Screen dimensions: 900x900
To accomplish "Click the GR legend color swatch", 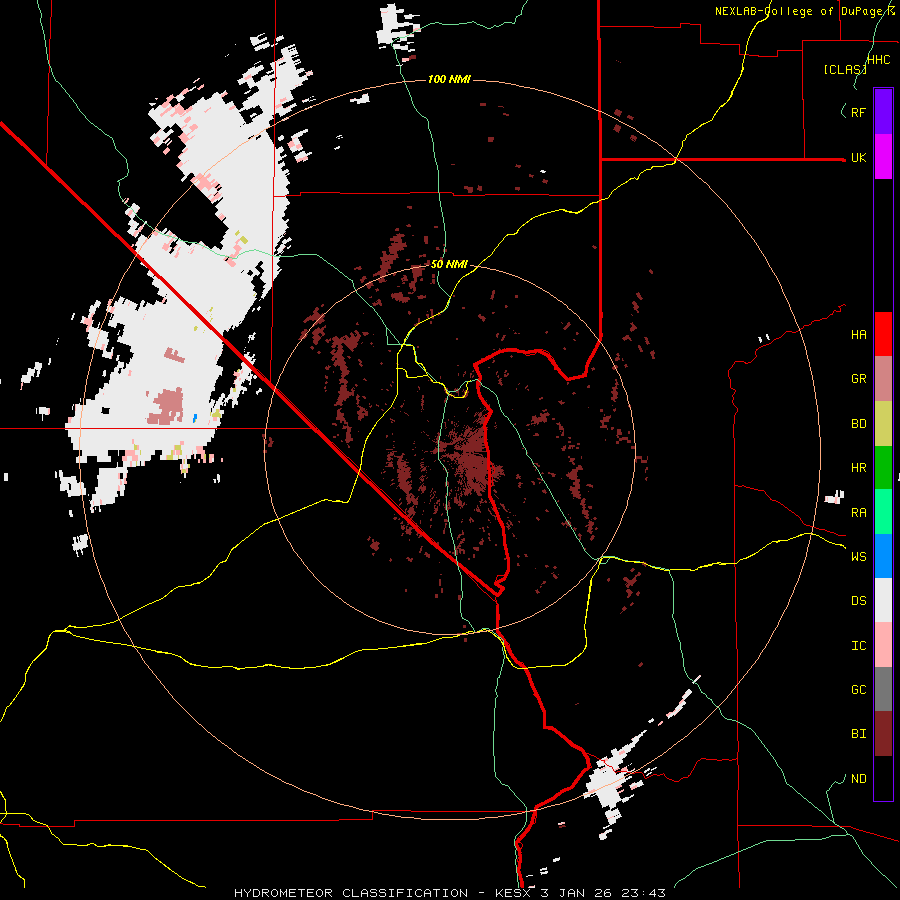I will pos(883,379).
